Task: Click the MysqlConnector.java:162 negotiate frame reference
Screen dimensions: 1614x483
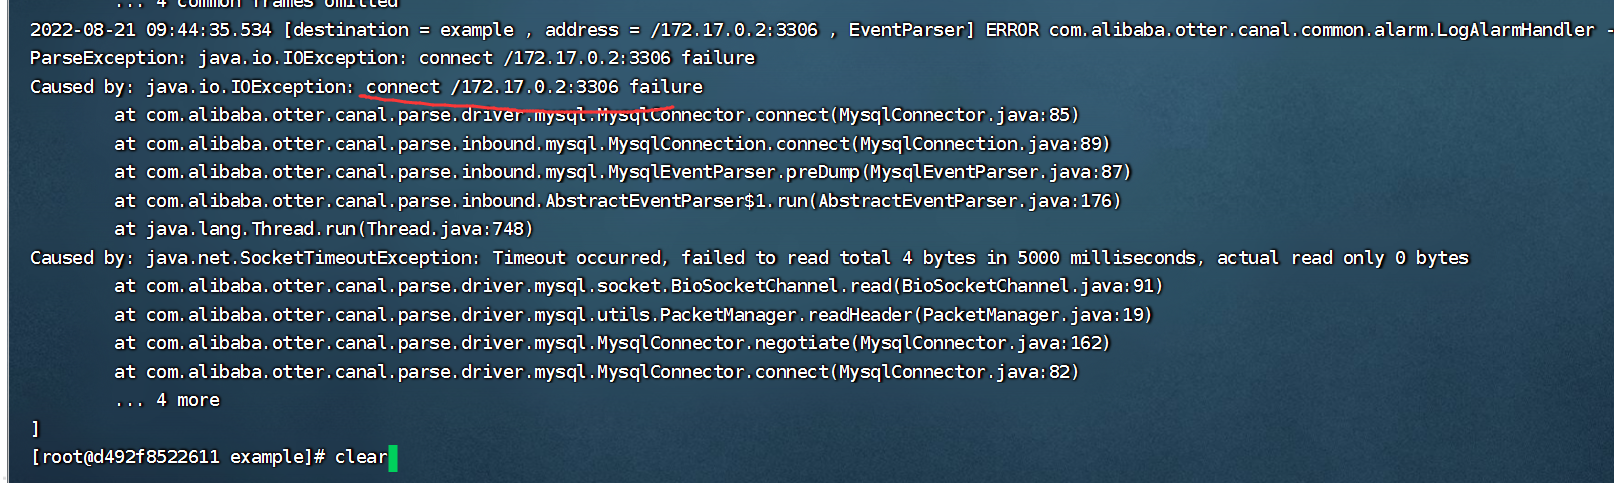Action: (984, 343)
